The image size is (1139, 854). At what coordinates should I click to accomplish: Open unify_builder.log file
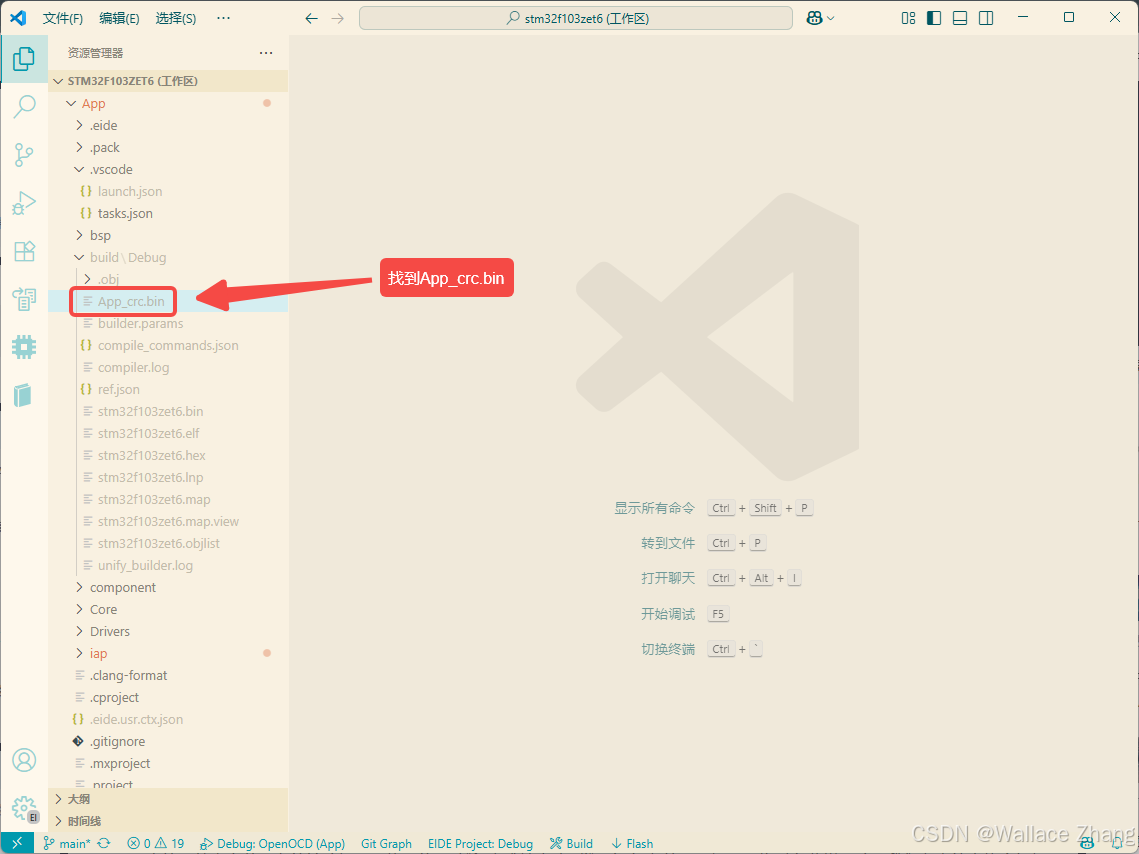169,565
